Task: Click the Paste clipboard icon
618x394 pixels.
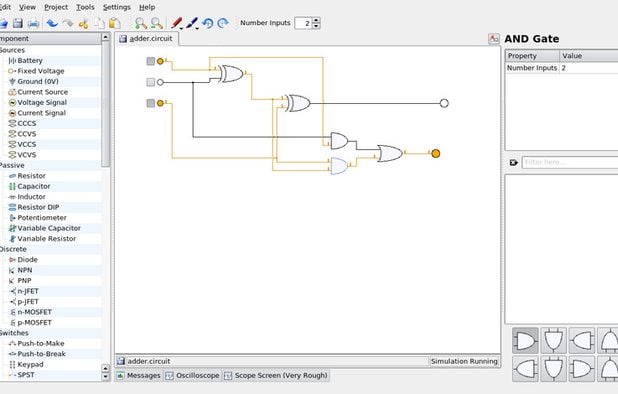Action: point(115,23)
